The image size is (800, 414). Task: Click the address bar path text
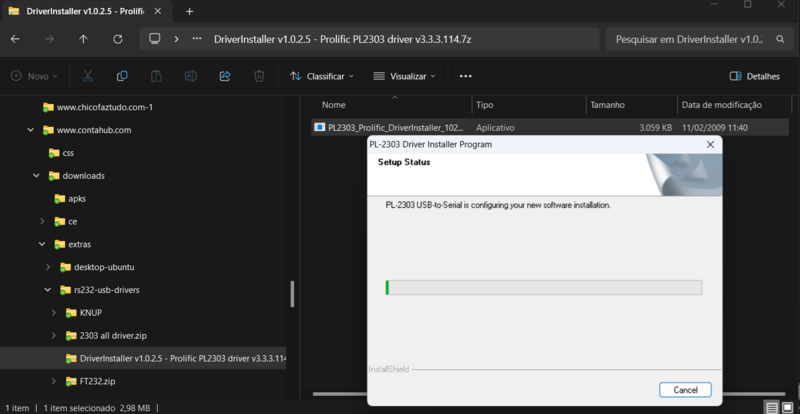[x=342, y=39]
